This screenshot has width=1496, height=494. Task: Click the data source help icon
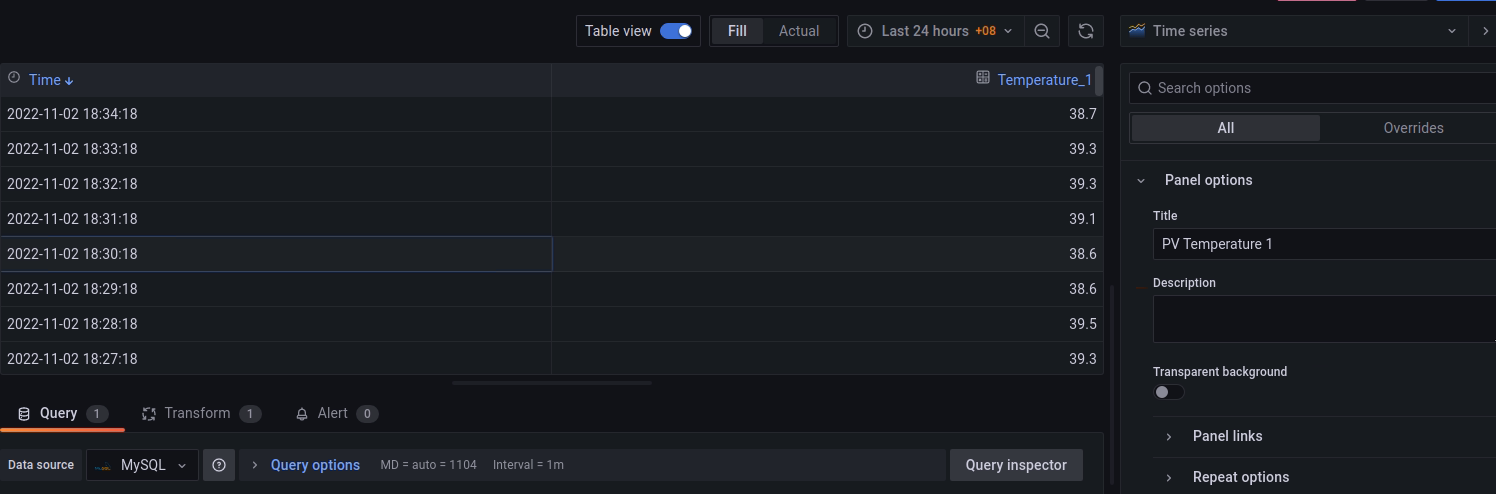(x=218, y=465)
